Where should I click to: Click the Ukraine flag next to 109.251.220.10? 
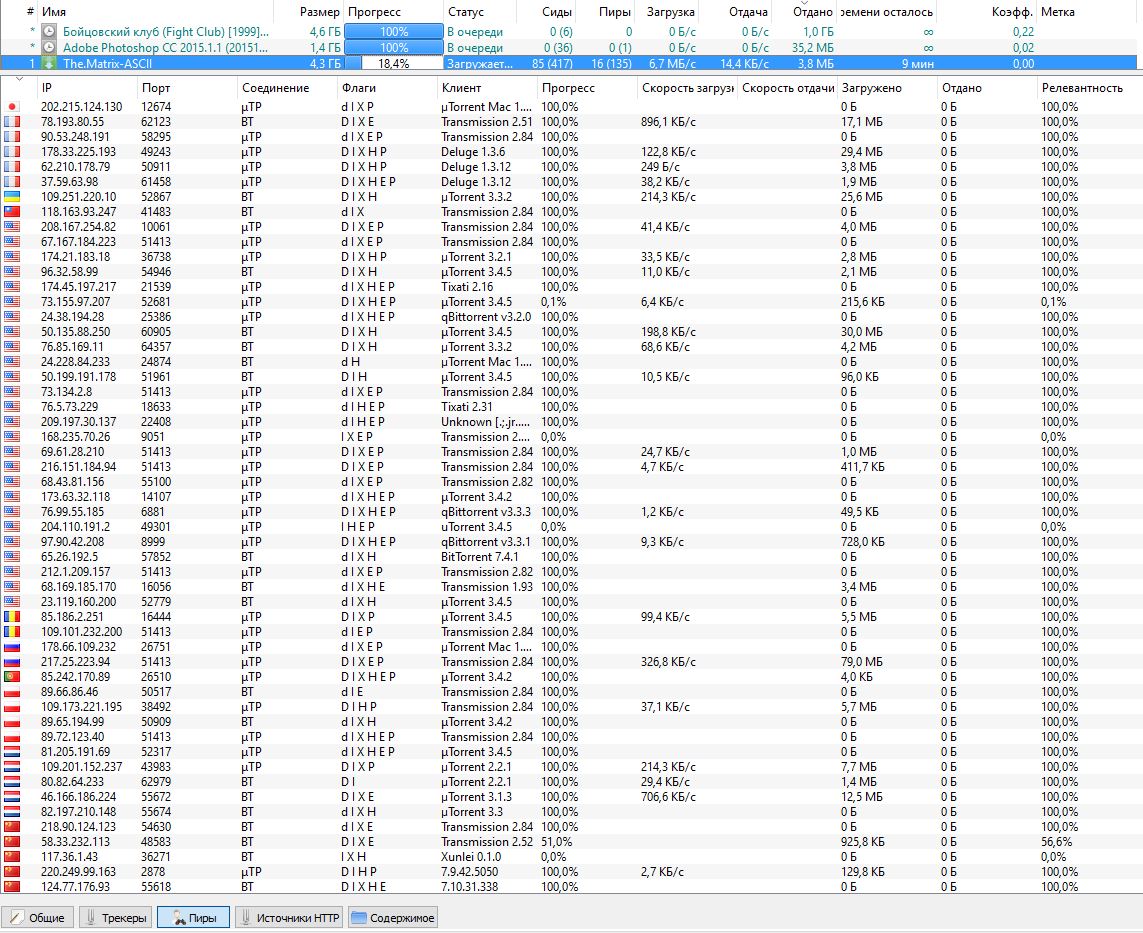tap(12, 197)
